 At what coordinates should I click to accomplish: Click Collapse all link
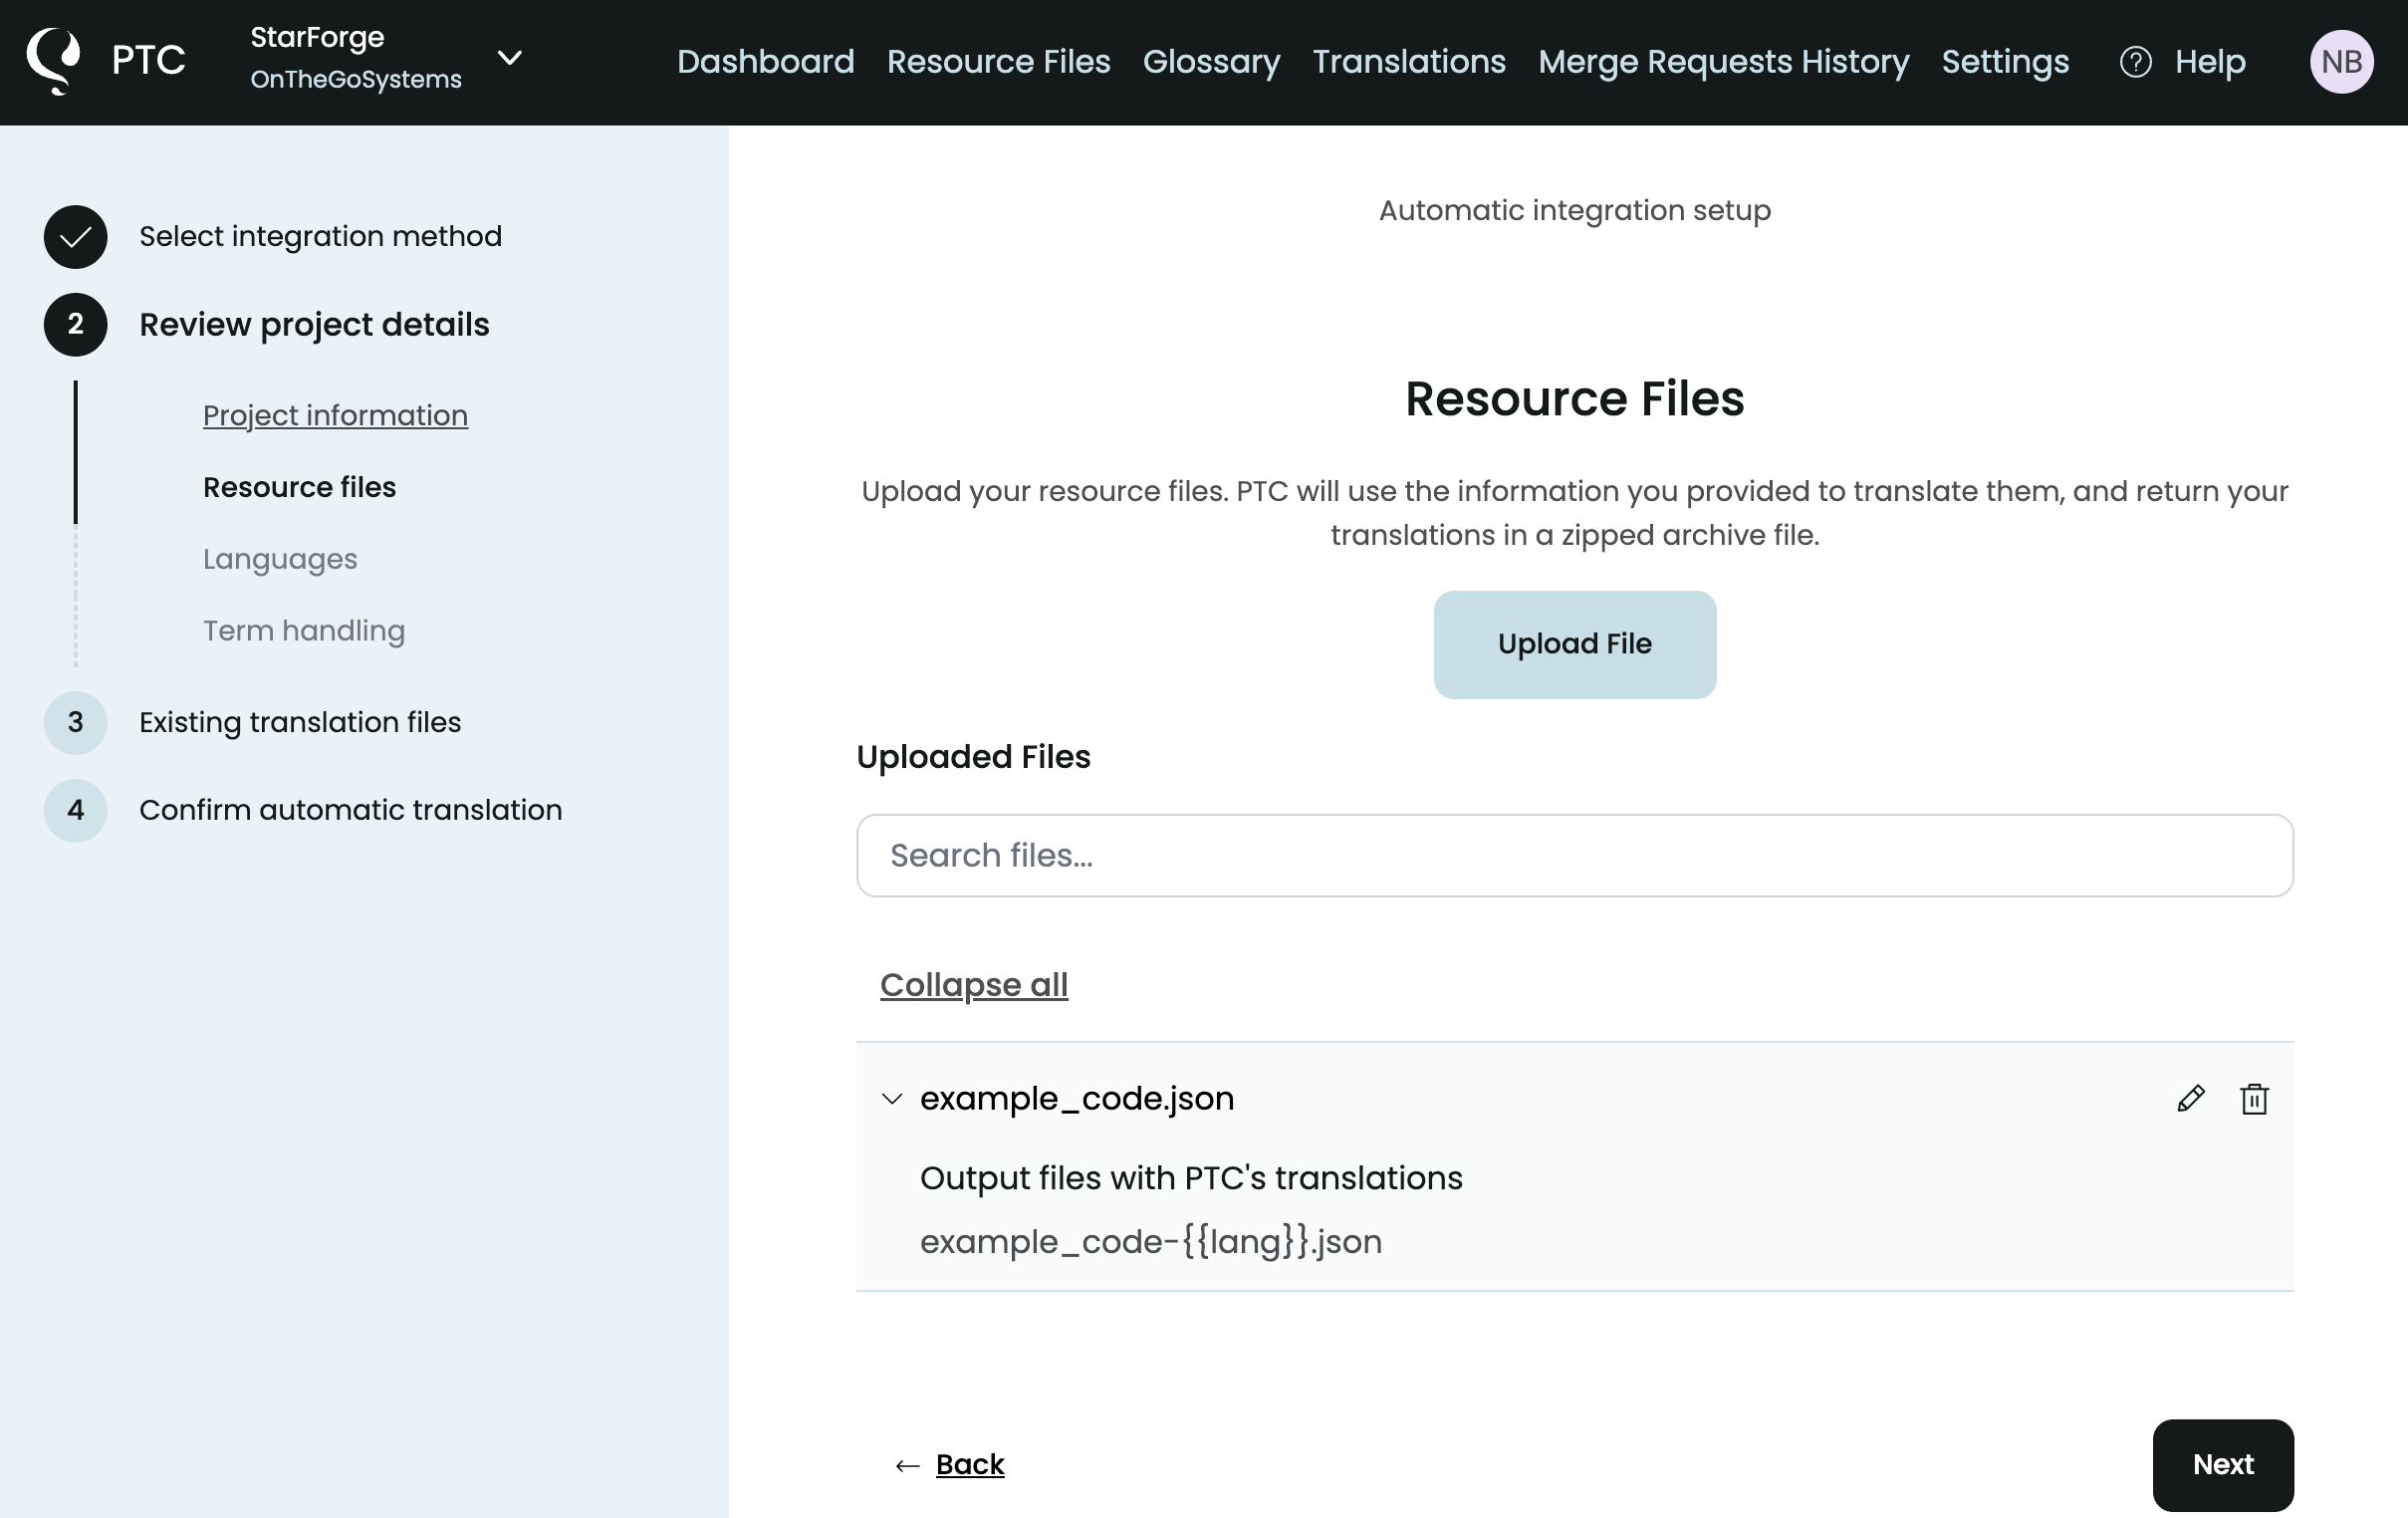point(973,985)
